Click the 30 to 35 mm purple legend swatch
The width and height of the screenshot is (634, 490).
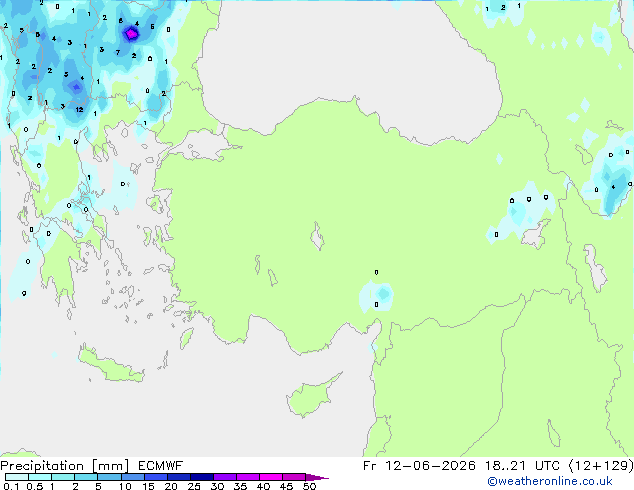click(x=225, y=477)
